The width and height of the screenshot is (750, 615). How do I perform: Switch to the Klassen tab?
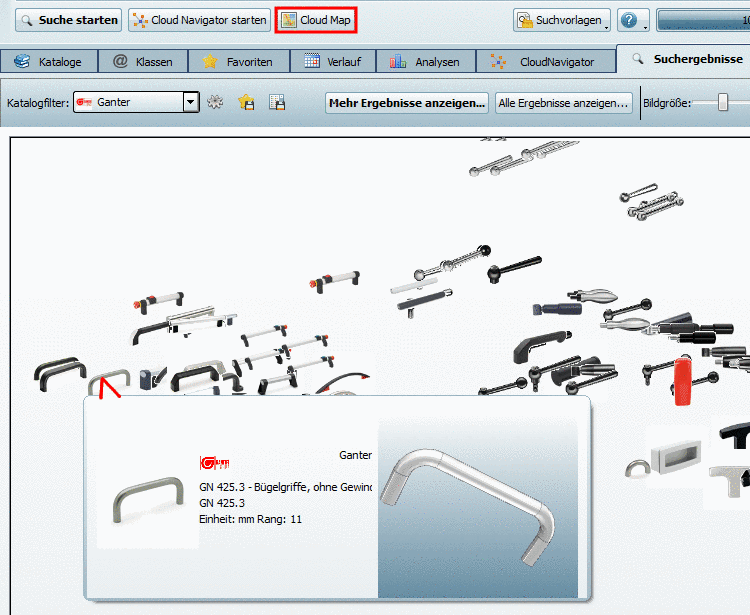143,62
